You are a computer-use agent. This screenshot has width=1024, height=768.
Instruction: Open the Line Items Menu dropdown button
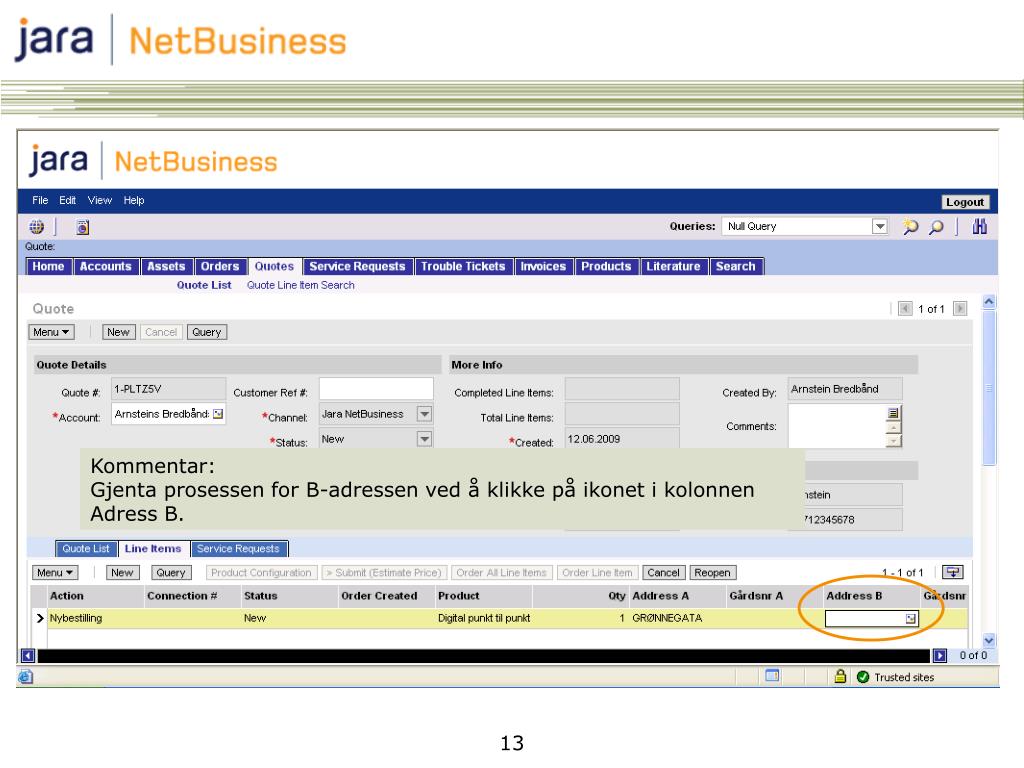pos(55,572)
